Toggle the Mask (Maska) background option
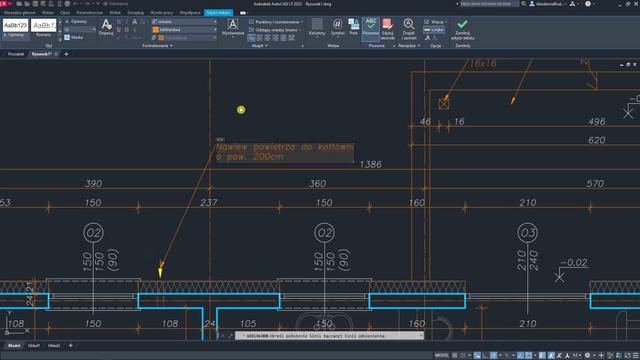This screenshot has height=360, width=640. 74,37
